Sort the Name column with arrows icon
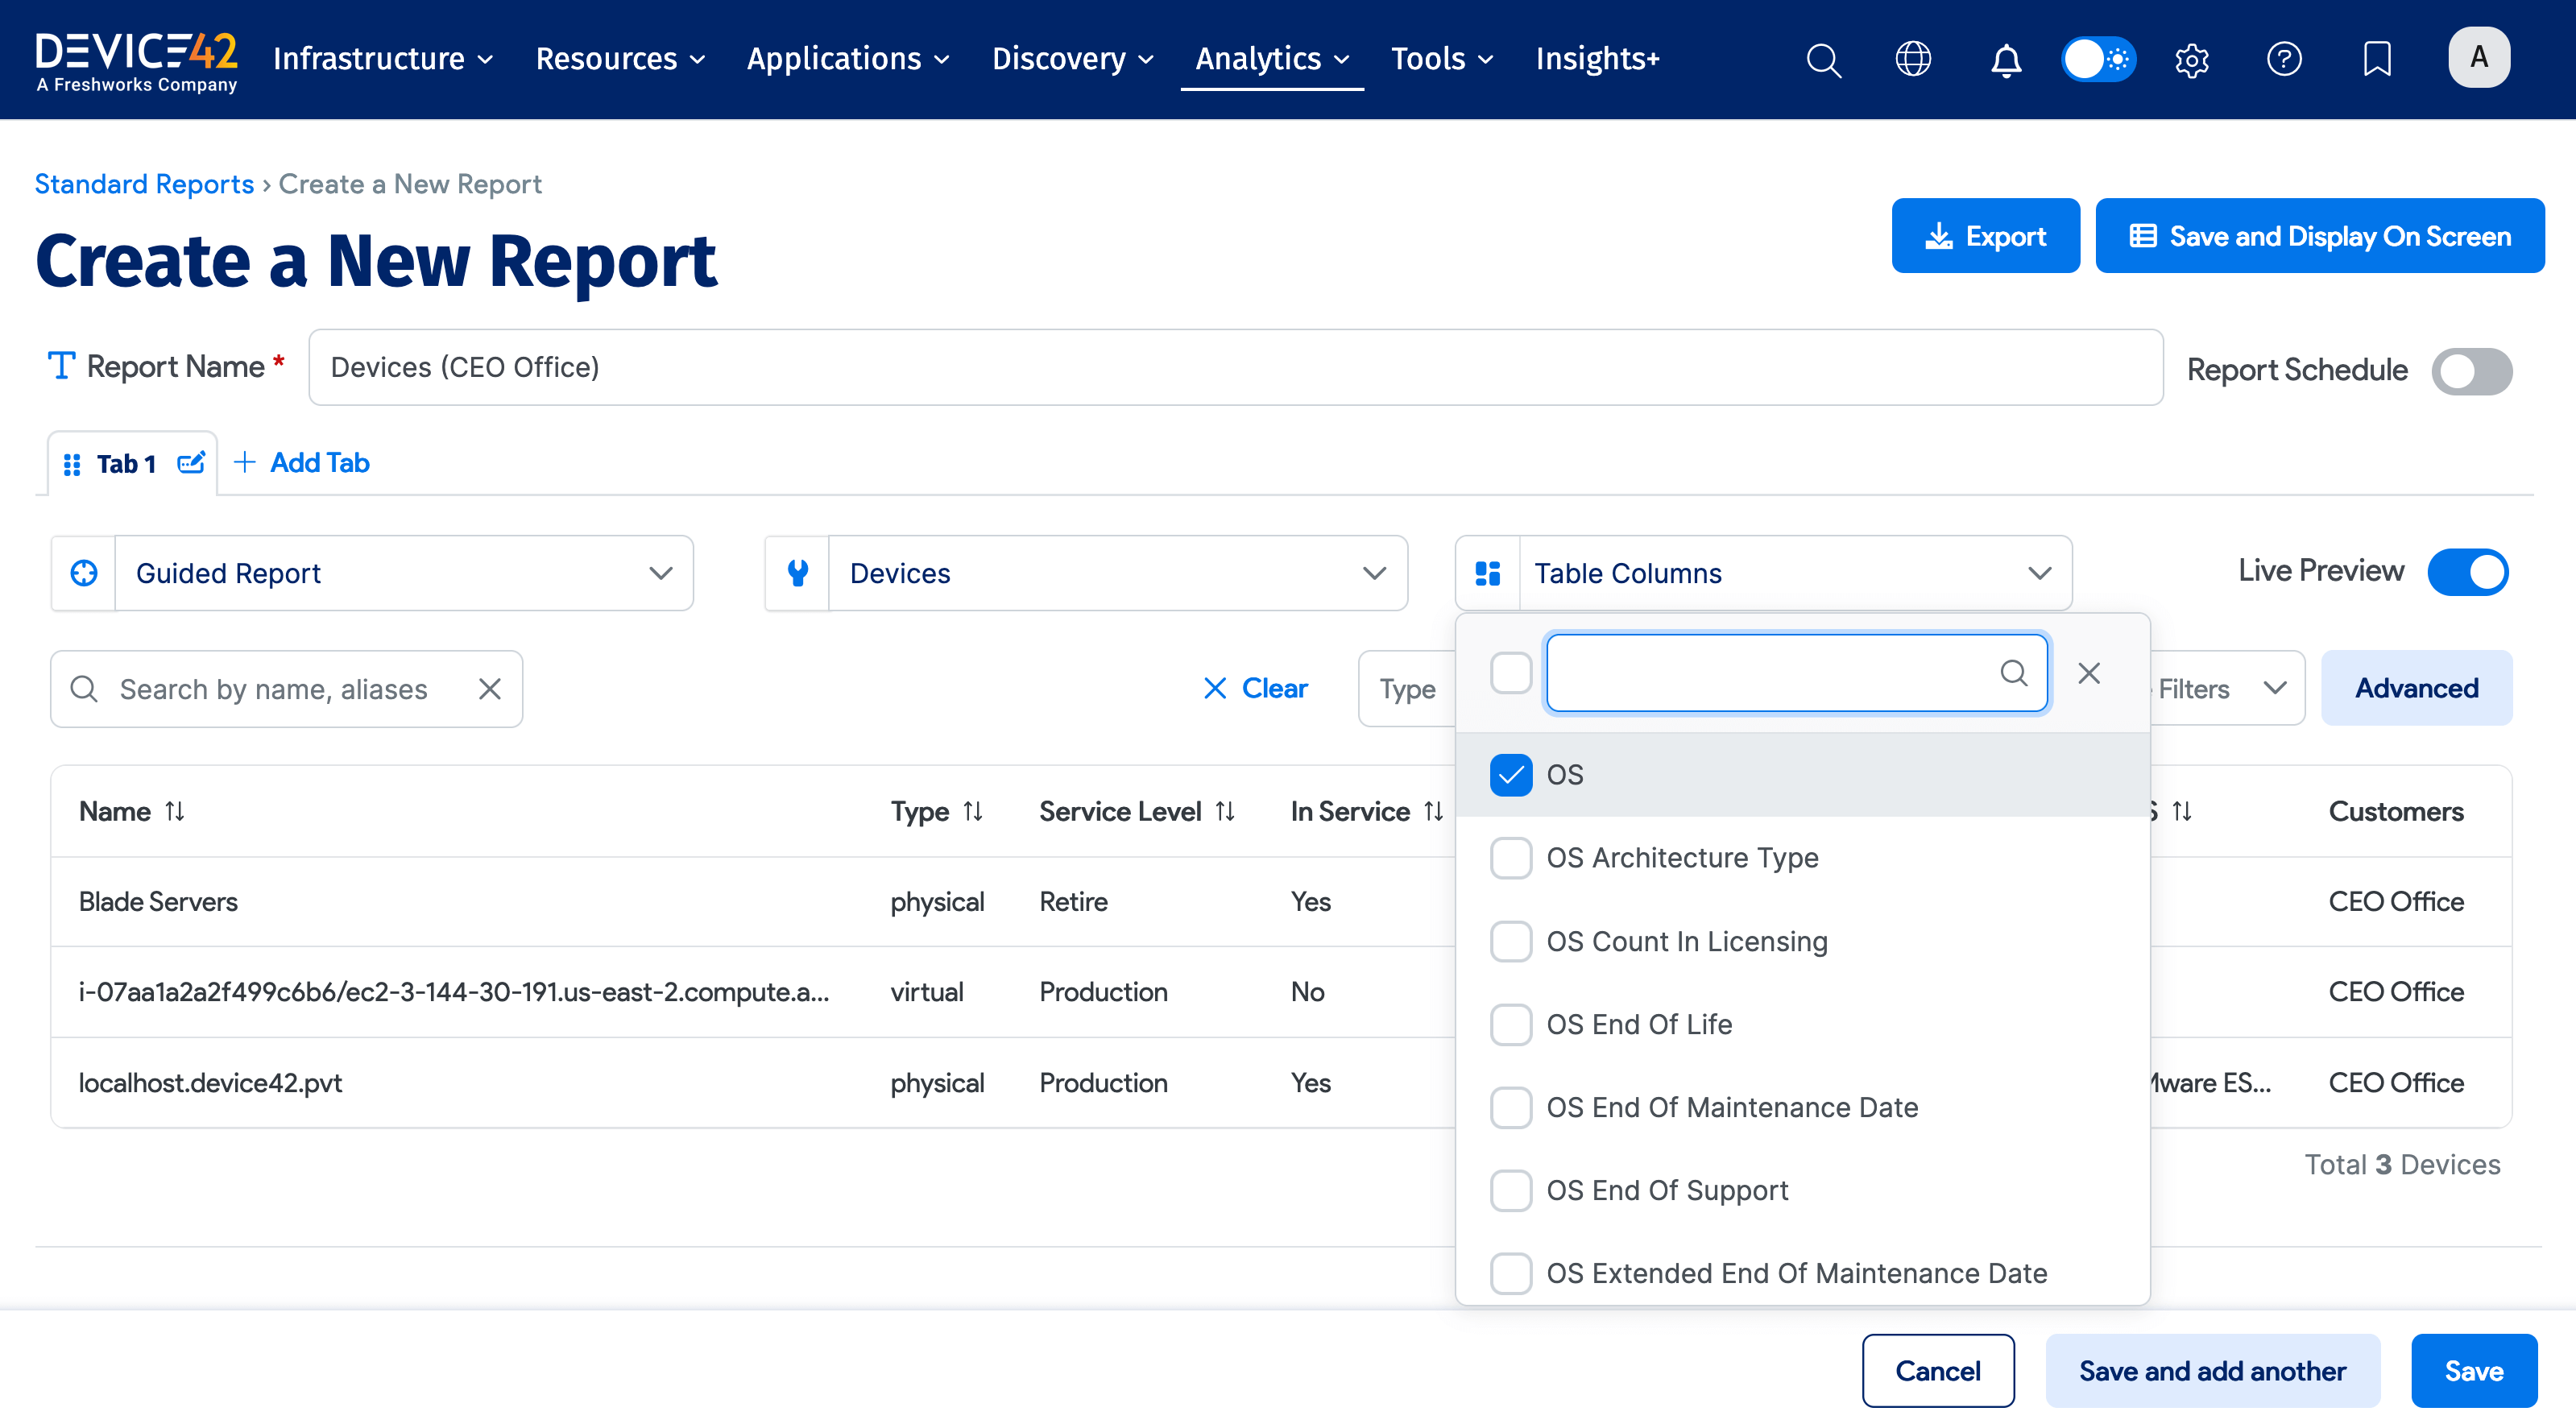 click(x=175, y=811)
